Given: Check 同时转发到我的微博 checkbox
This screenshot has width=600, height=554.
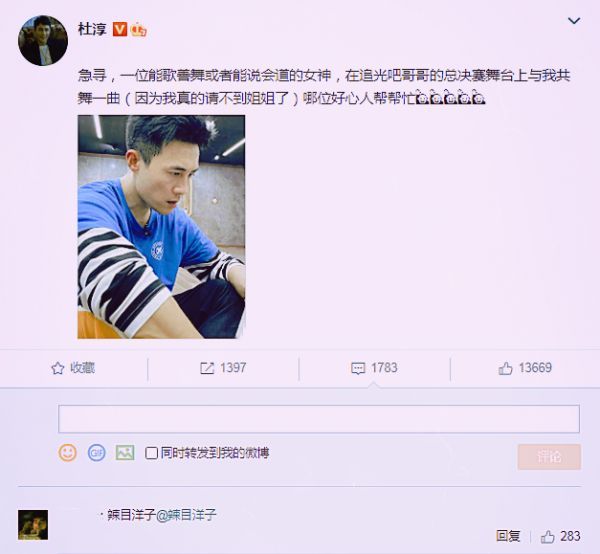Looking at the screenshot, I should (x=151, y=453).
